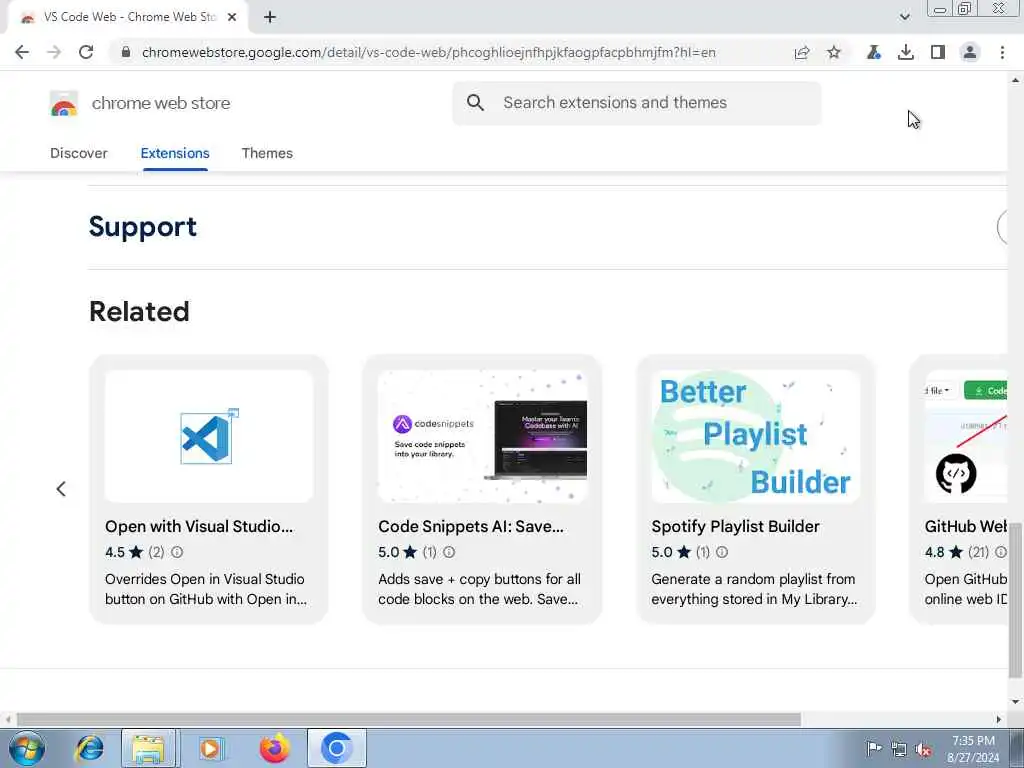Open Internet Explorer from the taskbar
The height and width of the screenshot is (768, 1024).
point(89,748)
